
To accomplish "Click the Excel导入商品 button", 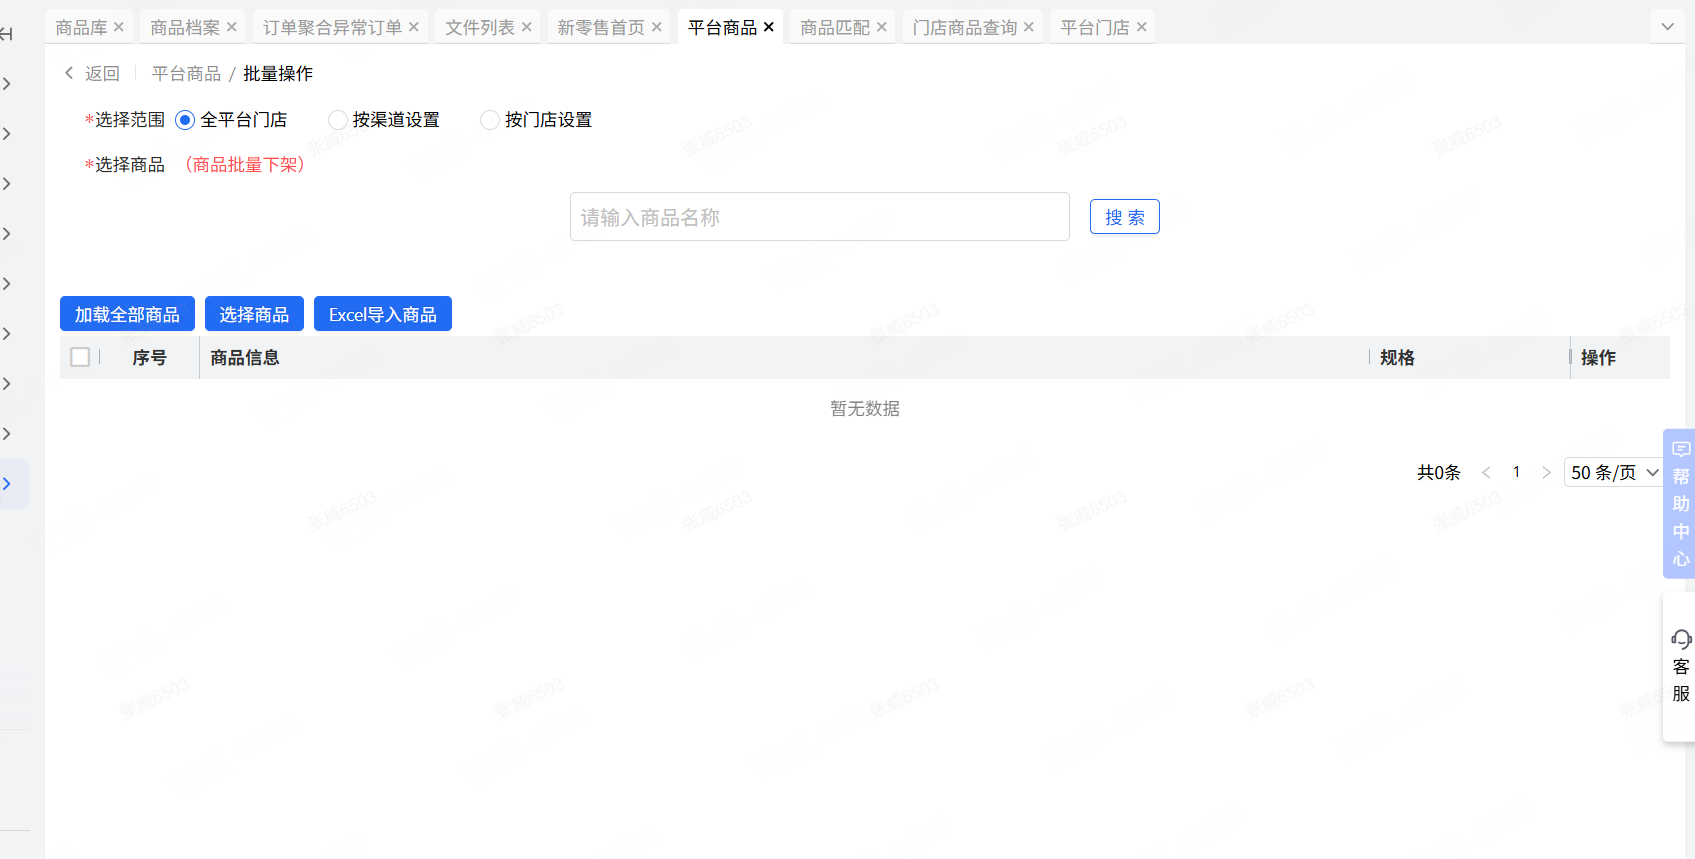I will tap(383, 314).
